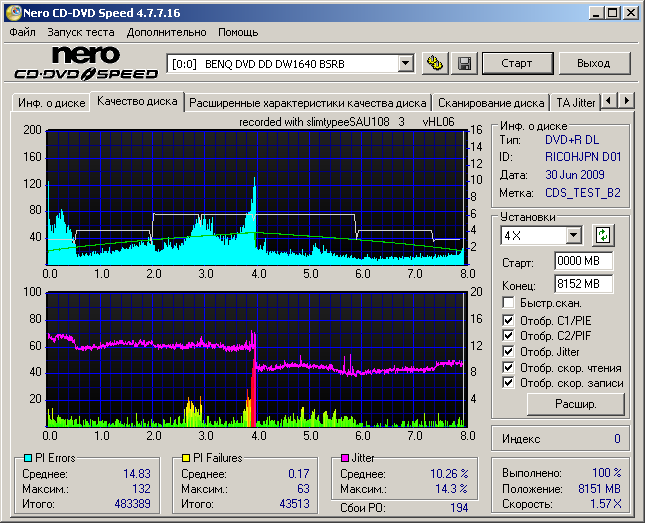Uncheck Отобр. C2/PIF checkbox
This screenshot has width=645, height=523.
tap(508, 335)
